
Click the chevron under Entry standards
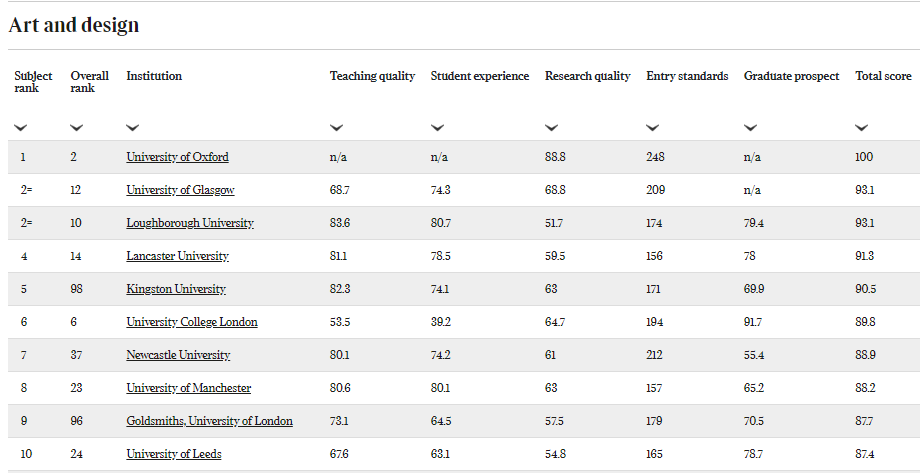click(653, 128)
